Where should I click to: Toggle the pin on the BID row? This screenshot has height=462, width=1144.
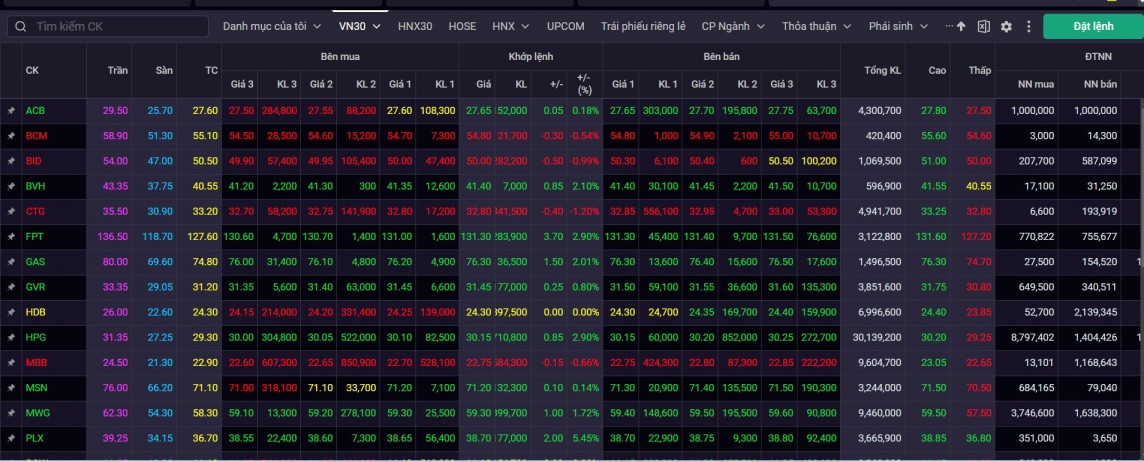11,160
